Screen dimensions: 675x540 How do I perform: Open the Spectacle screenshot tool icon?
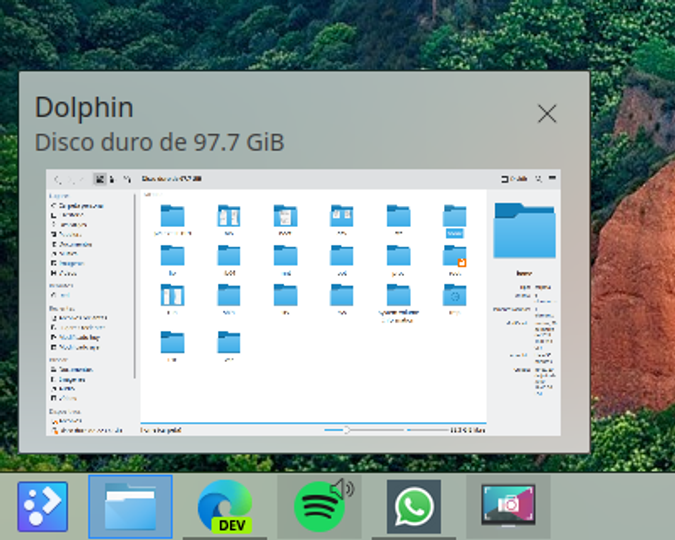point(508,505)
